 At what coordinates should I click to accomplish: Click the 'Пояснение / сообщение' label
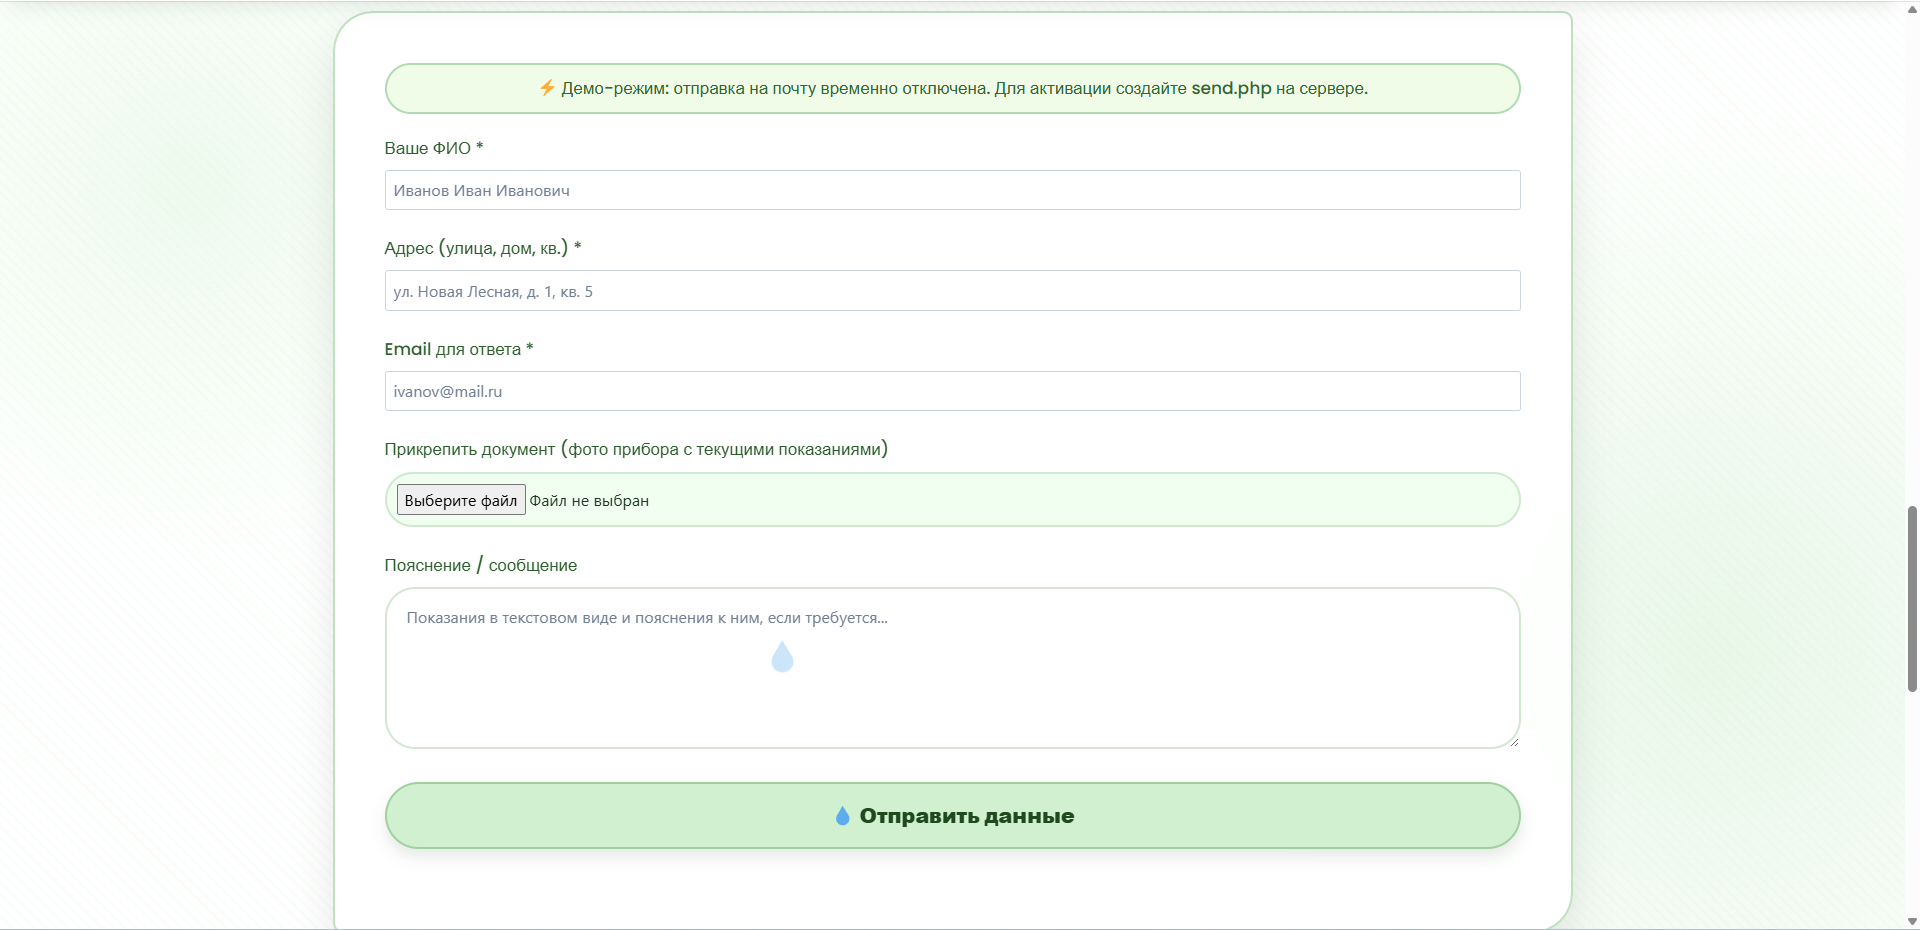click(x=481, y=565)
